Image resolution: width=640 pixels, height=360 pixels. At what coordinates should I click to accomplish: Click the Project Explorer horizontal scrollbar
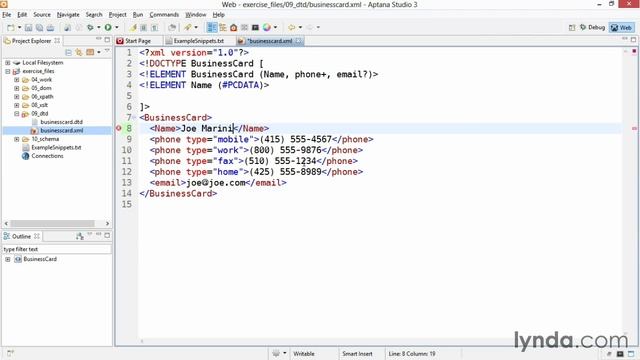pyautogui.click(x=52, y=224)
